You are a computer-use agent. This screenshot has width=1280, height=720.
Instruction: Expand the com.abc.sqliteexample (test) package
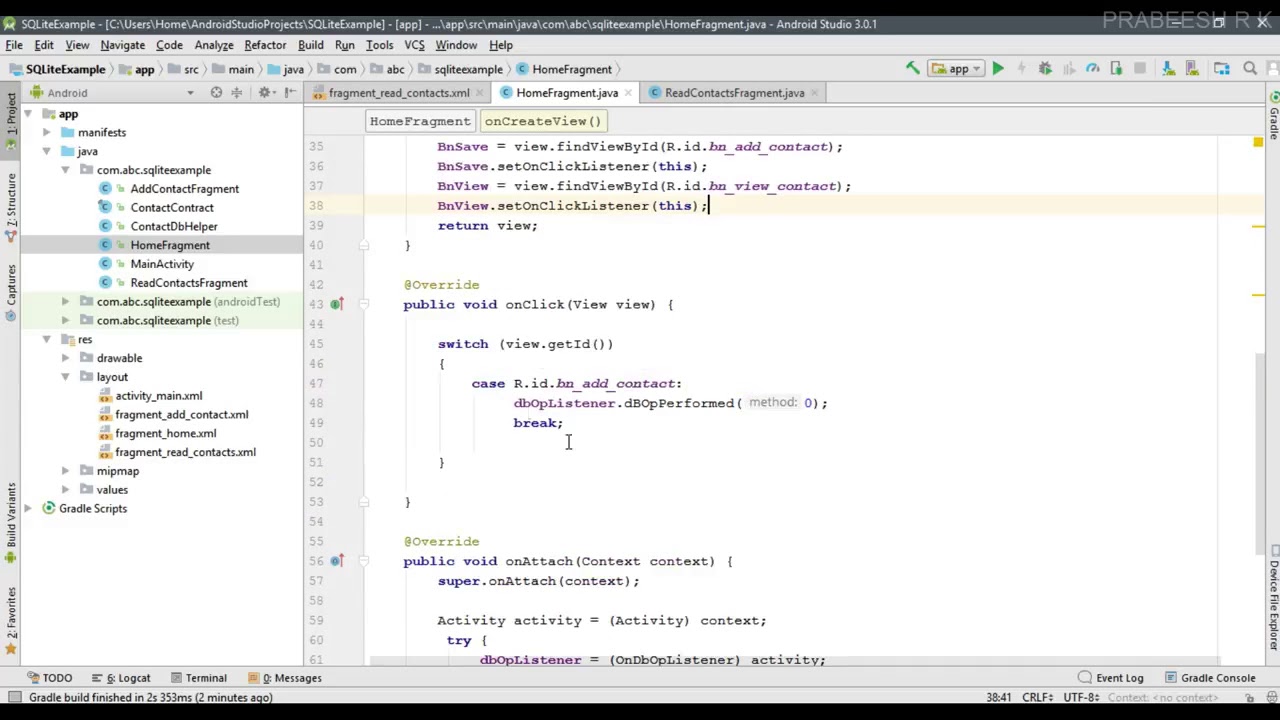pyautogui.click(x=65, y=320)
